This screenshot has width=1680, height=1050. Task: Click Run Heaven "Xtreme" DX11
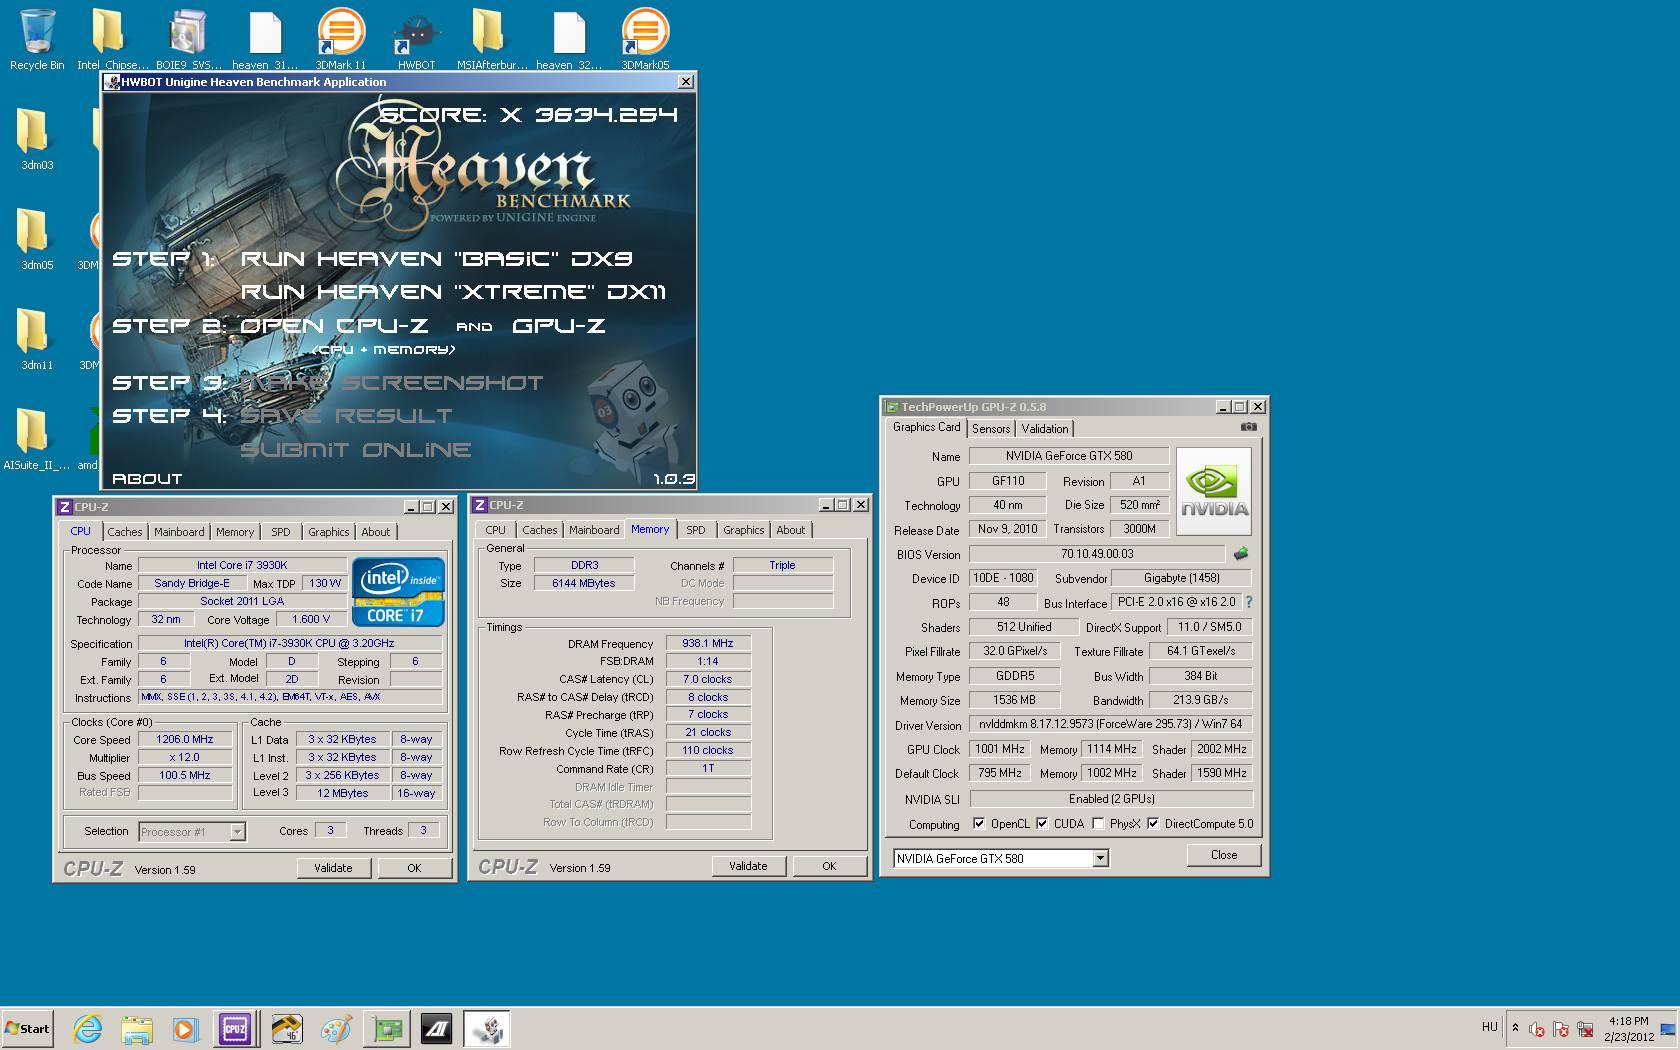453,292
